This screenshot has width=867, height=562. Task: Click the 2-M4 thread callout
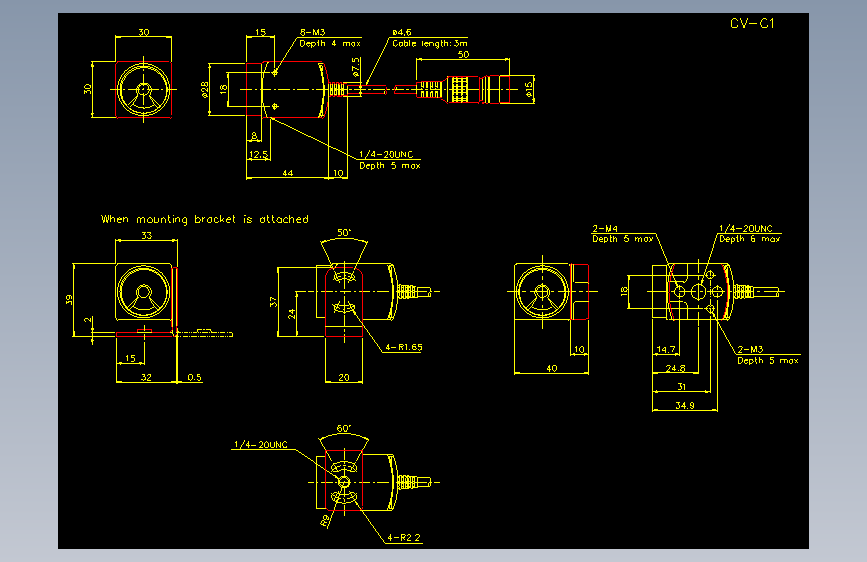605,228
